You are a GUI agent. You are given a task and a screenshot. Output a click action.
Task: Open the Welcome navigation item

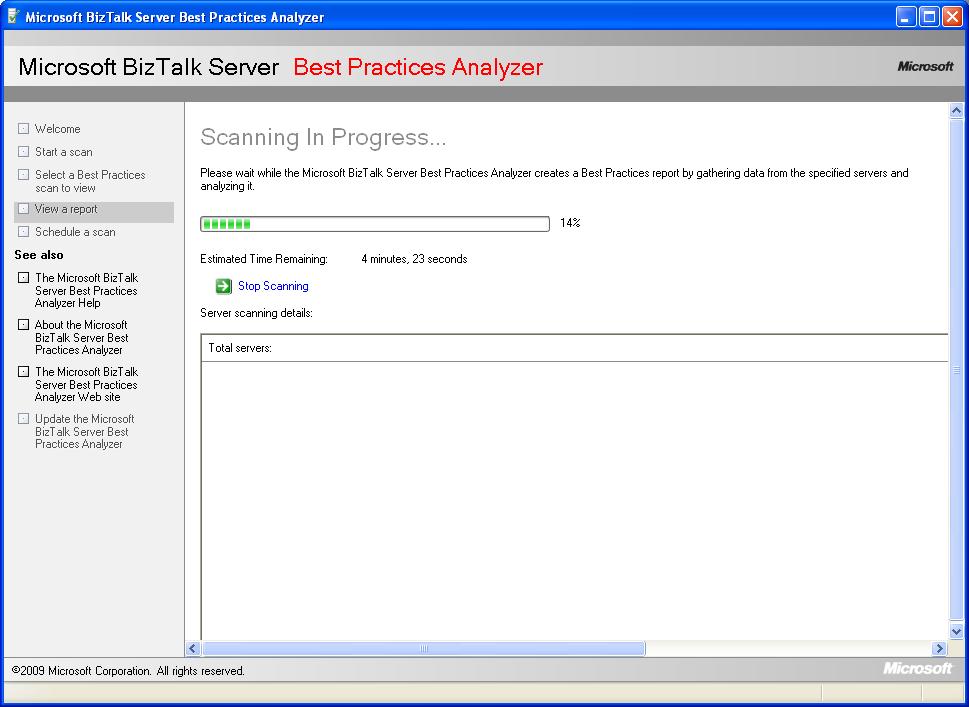(57, 129)
